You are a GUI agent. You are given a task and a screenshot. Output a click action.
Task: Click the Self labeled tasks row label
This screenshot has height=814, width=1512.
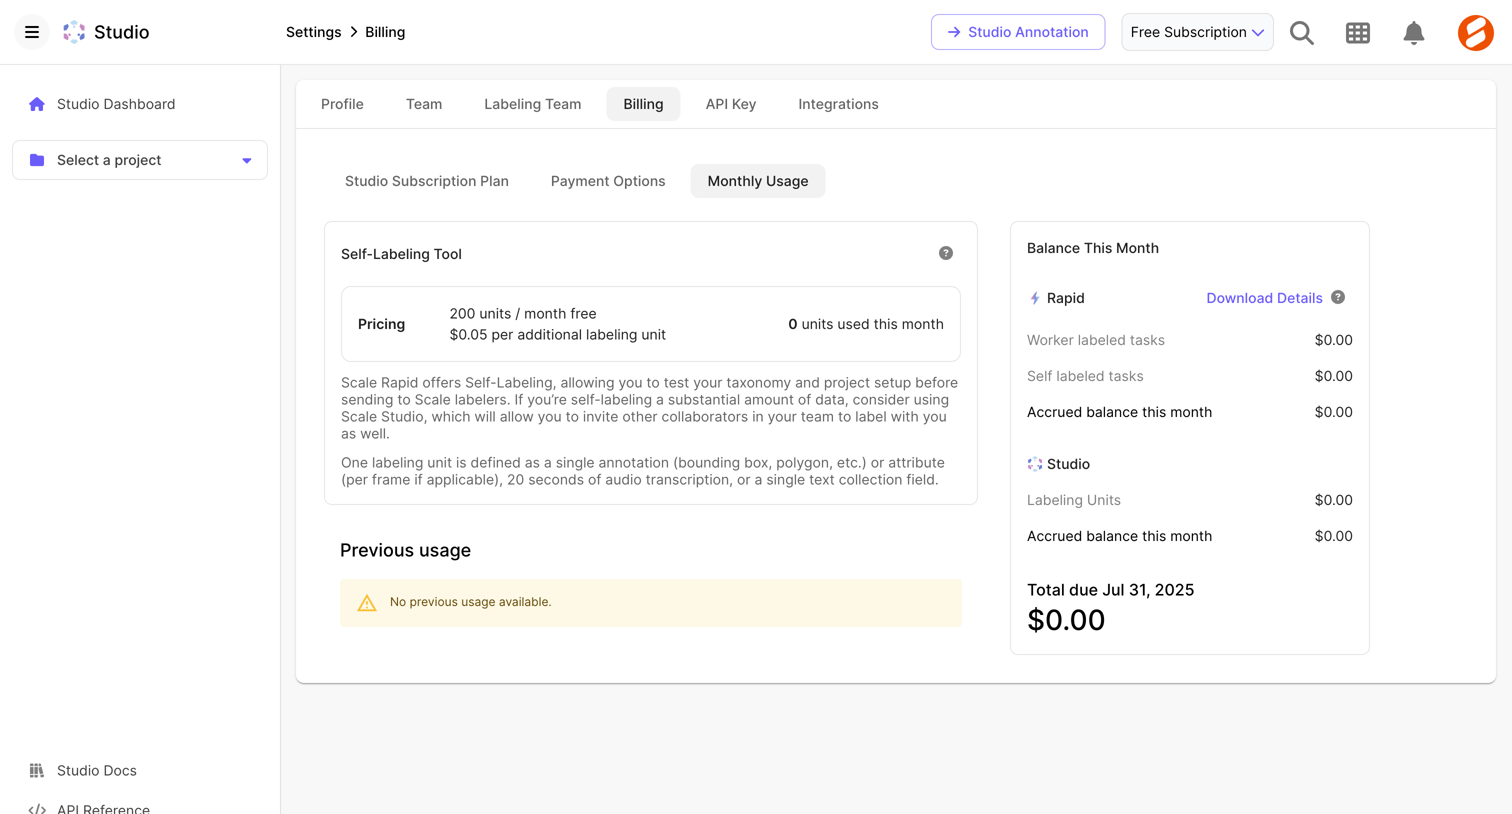coord(1085,376)
